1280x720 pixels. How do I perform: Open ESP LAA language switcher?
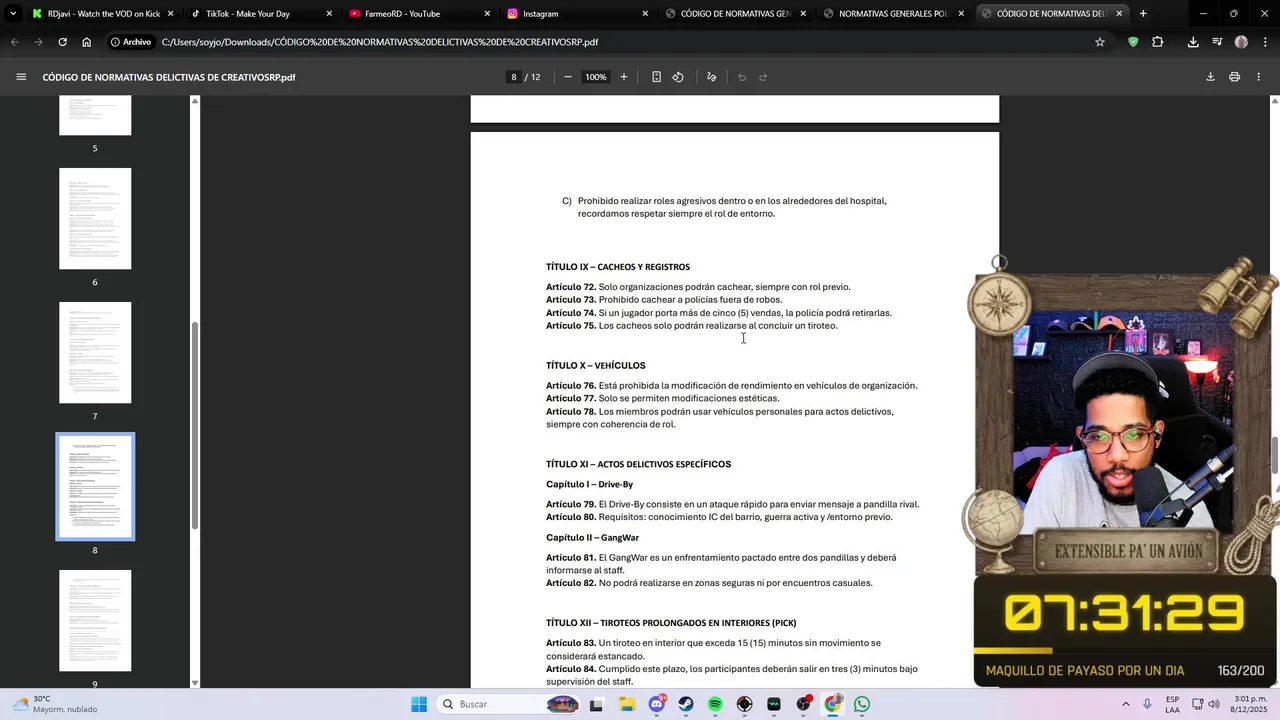1172,704
